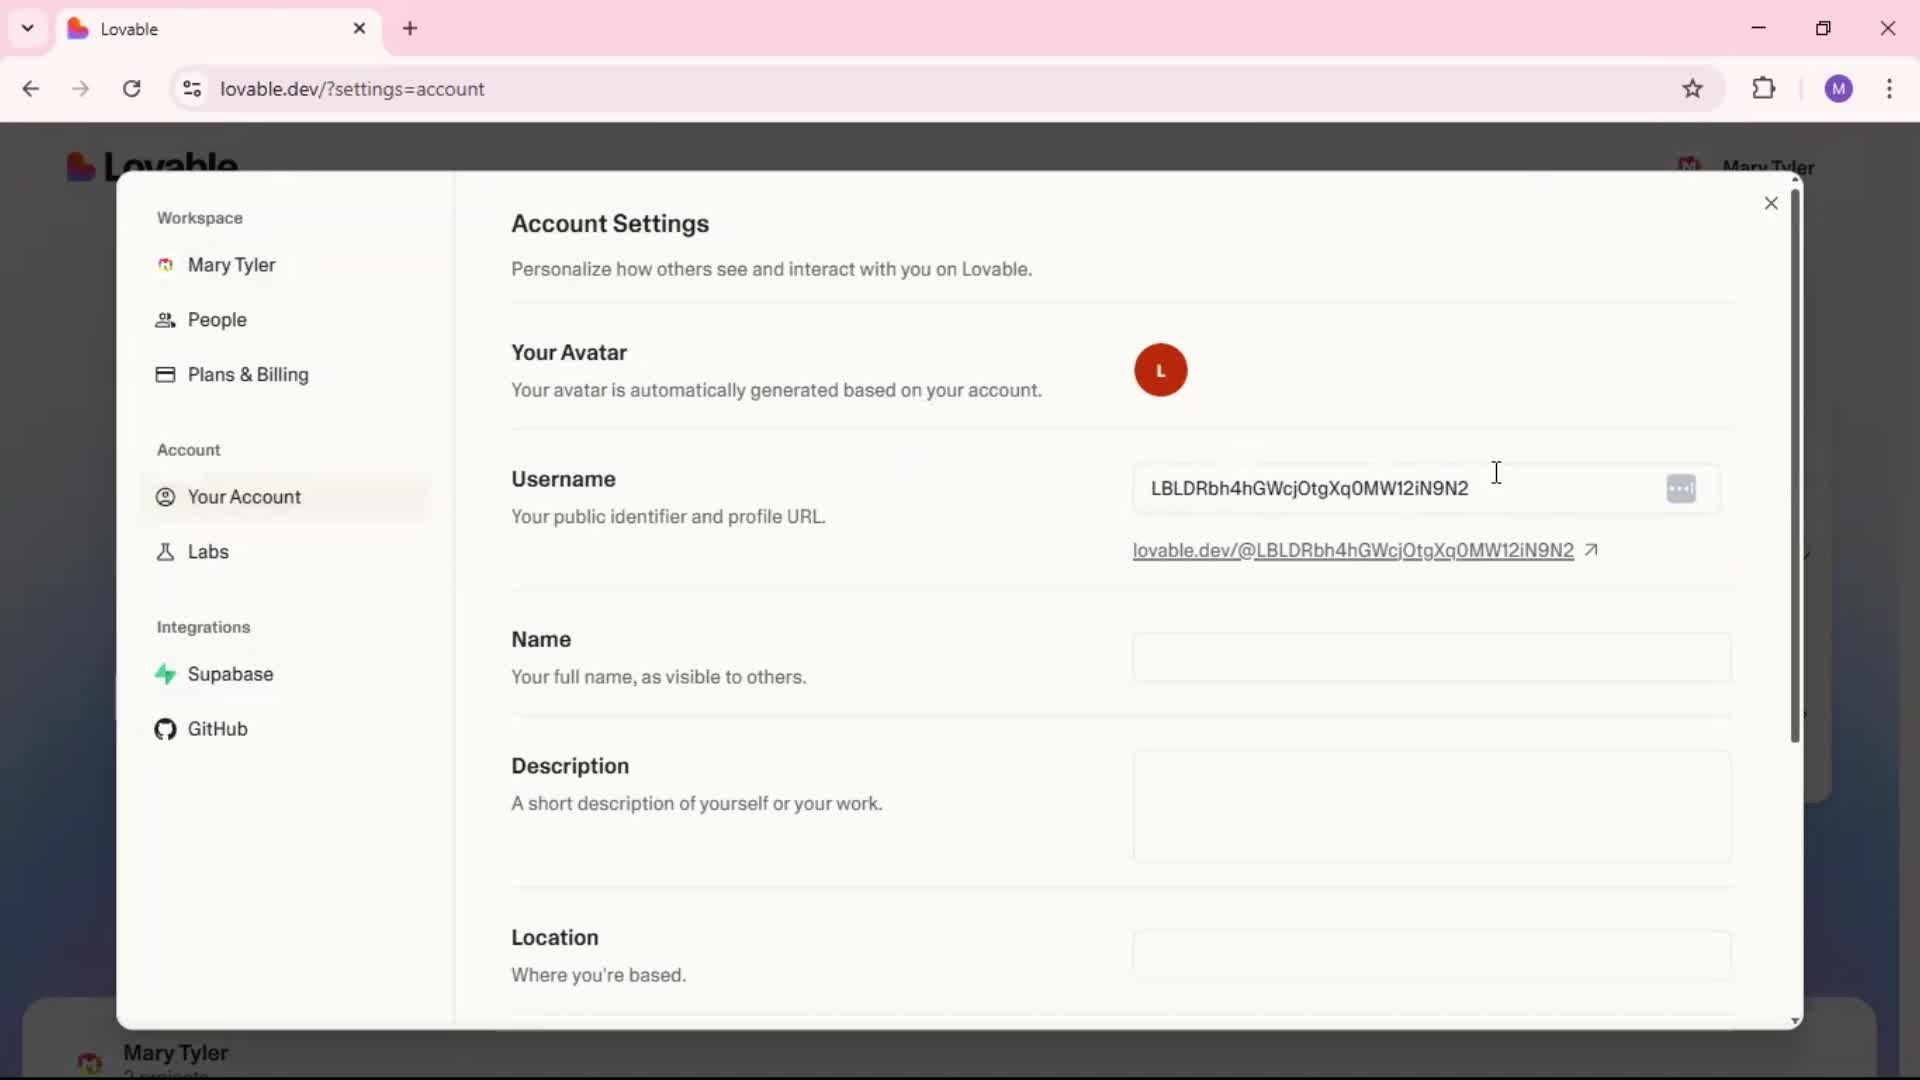
Task: Click the settings dialog vertical scrollbar
Action: [1795, 465]
